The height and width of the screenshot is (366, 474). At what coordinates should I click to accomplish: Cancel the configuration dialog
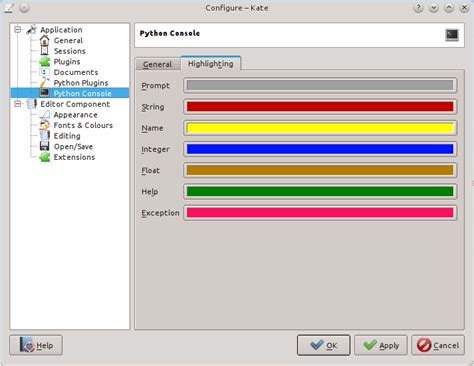pos(438,345)
